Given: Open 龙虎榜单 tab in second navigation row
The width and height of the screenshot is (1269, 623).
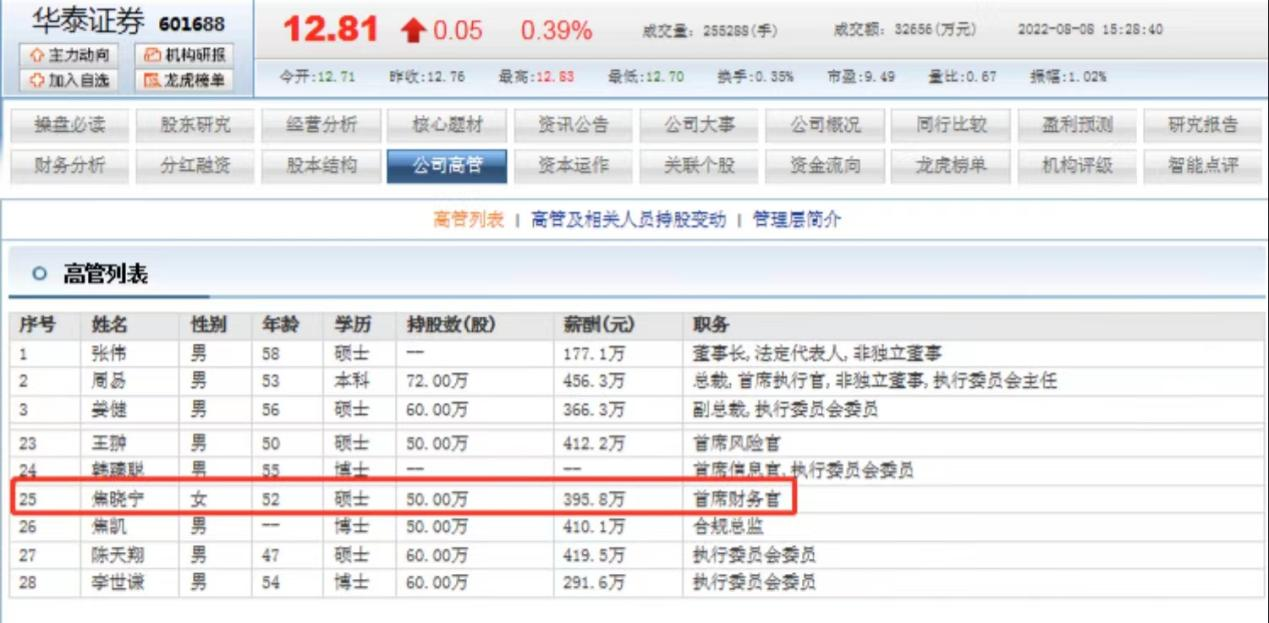Looking at the screenshot, I should pyautogui.click(x=951, y=166).
